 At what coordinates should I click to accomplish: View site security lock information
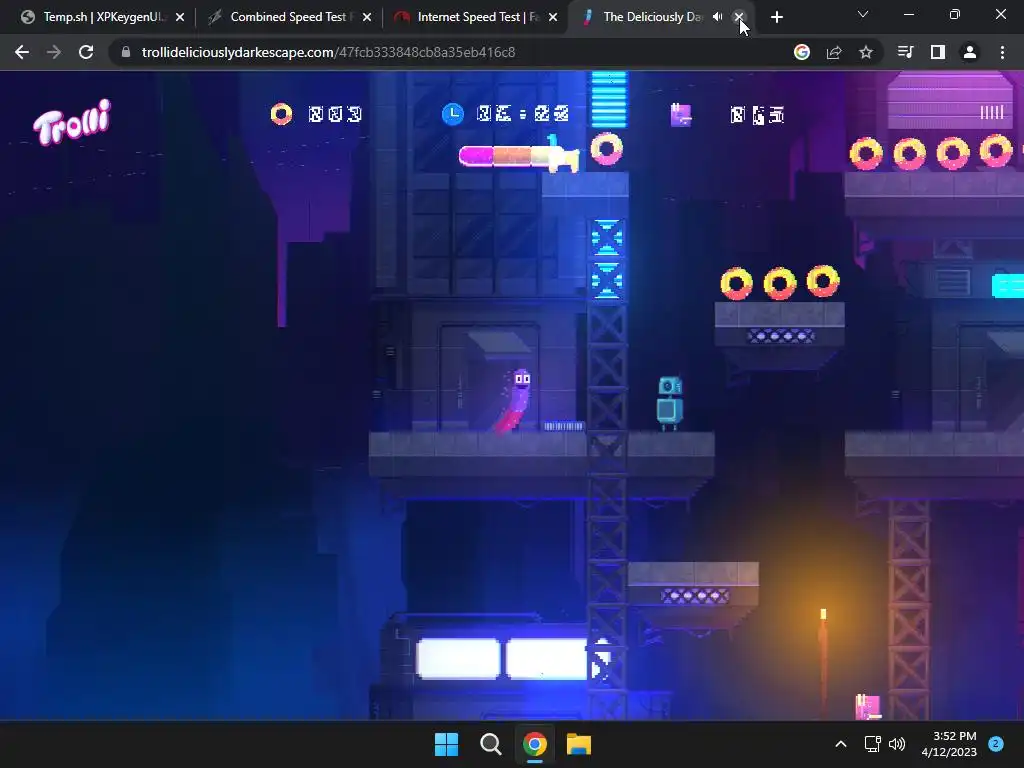[x=126, y=52]
